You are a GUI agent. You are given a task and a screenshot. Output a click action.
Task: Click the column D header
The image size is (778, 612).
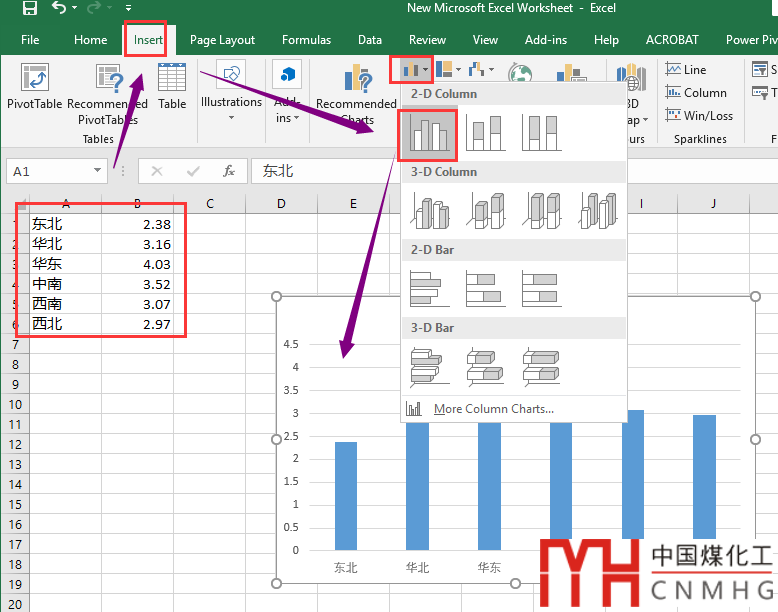point(281,204)
